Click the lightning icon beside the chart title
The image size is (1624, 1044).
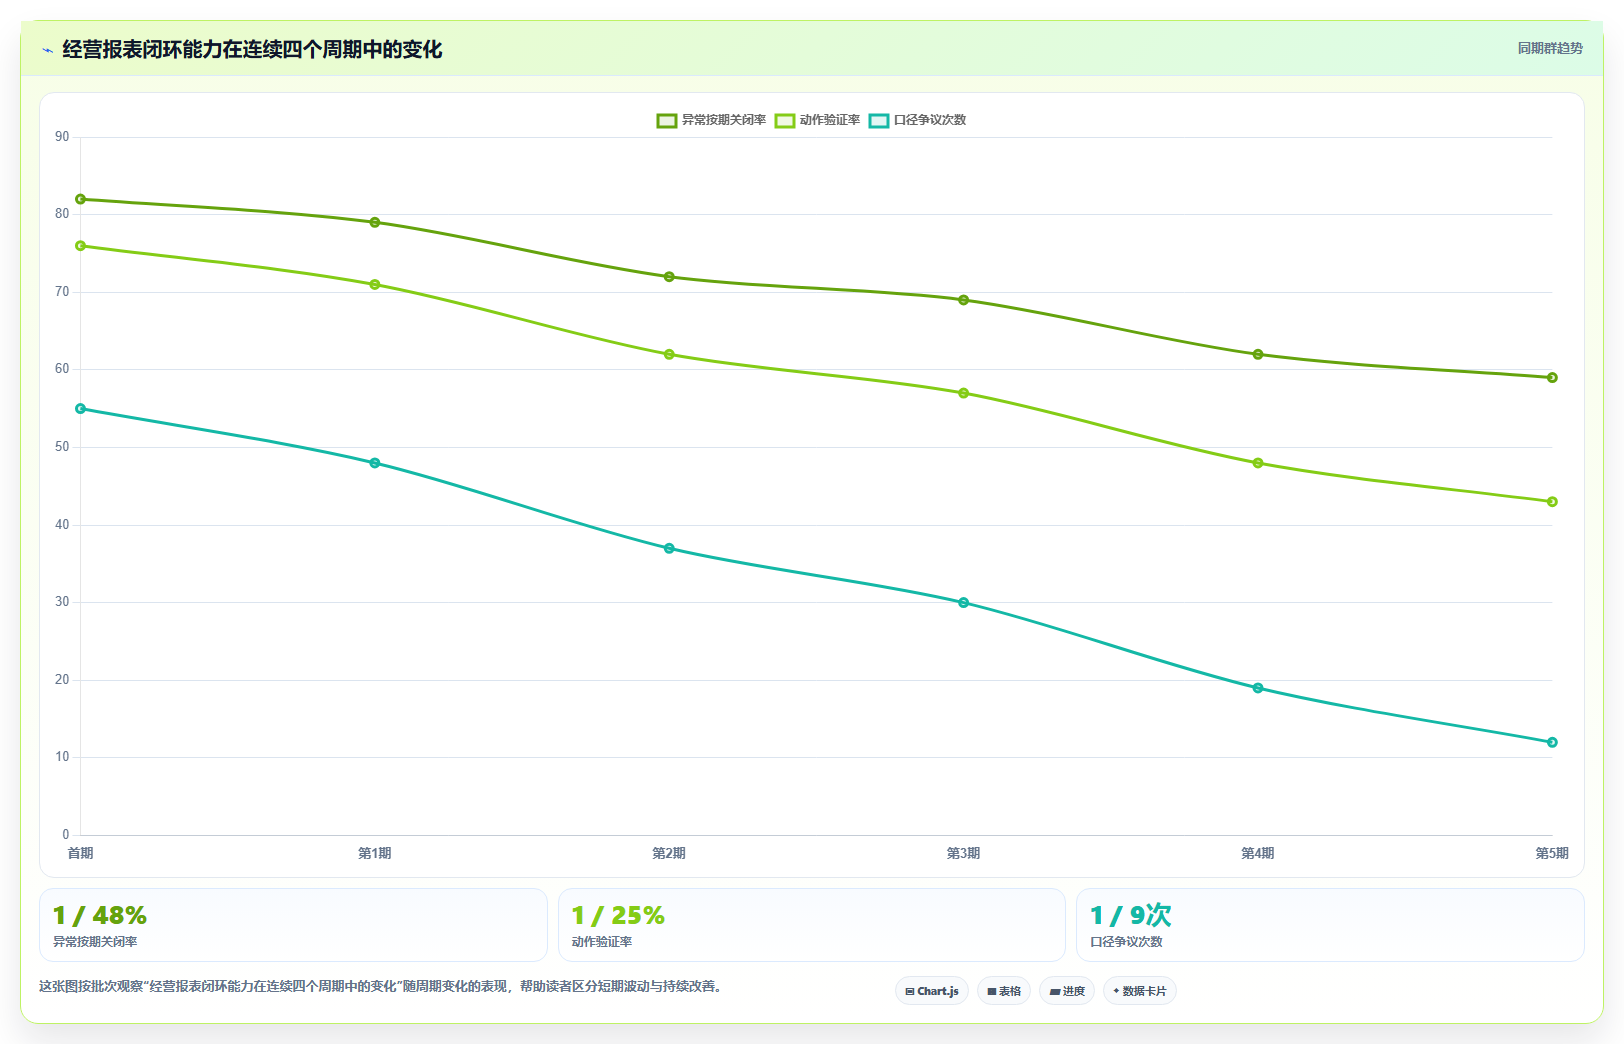tap(47, 50)
